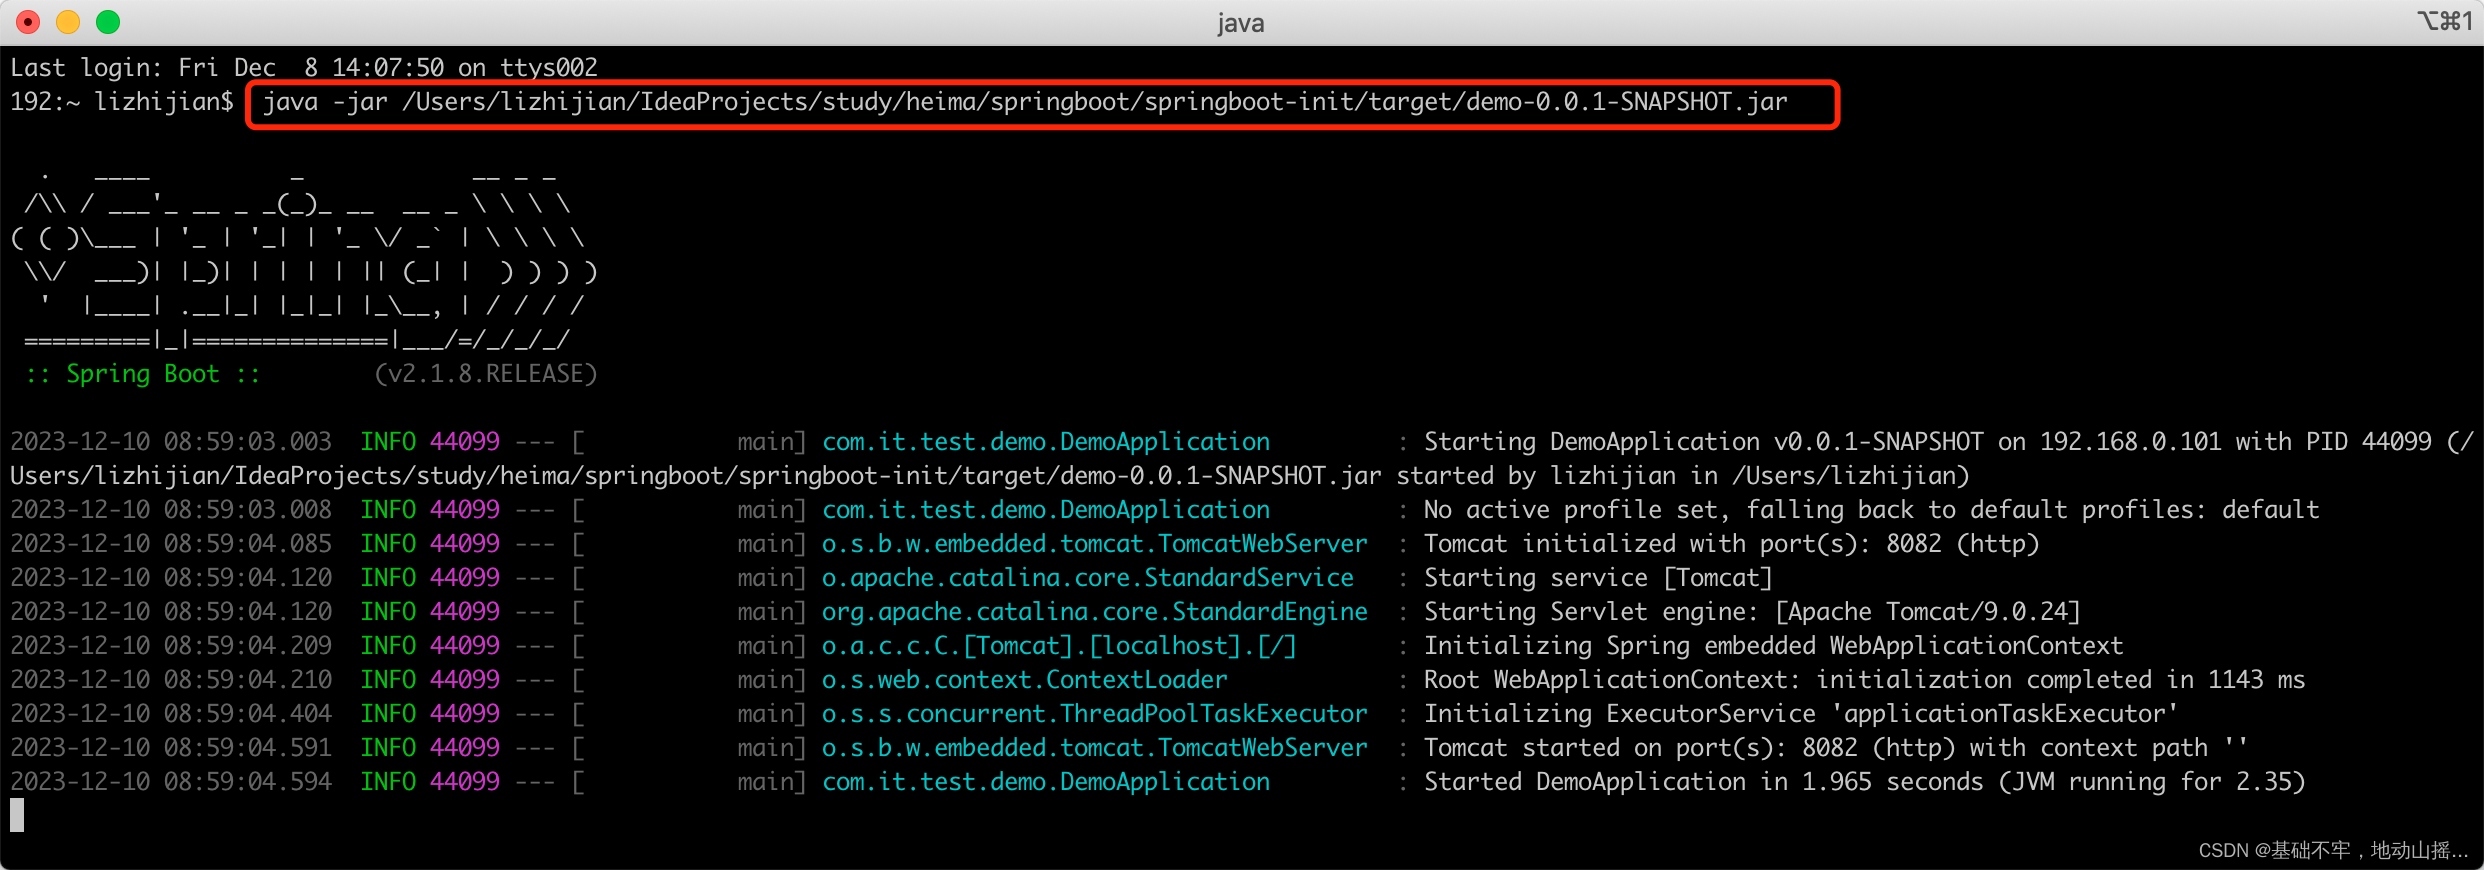This screenshot has height=870, width=2484.
Task: Click the '(v2.1.8.RELEASE)' version text
Action: 485,374
